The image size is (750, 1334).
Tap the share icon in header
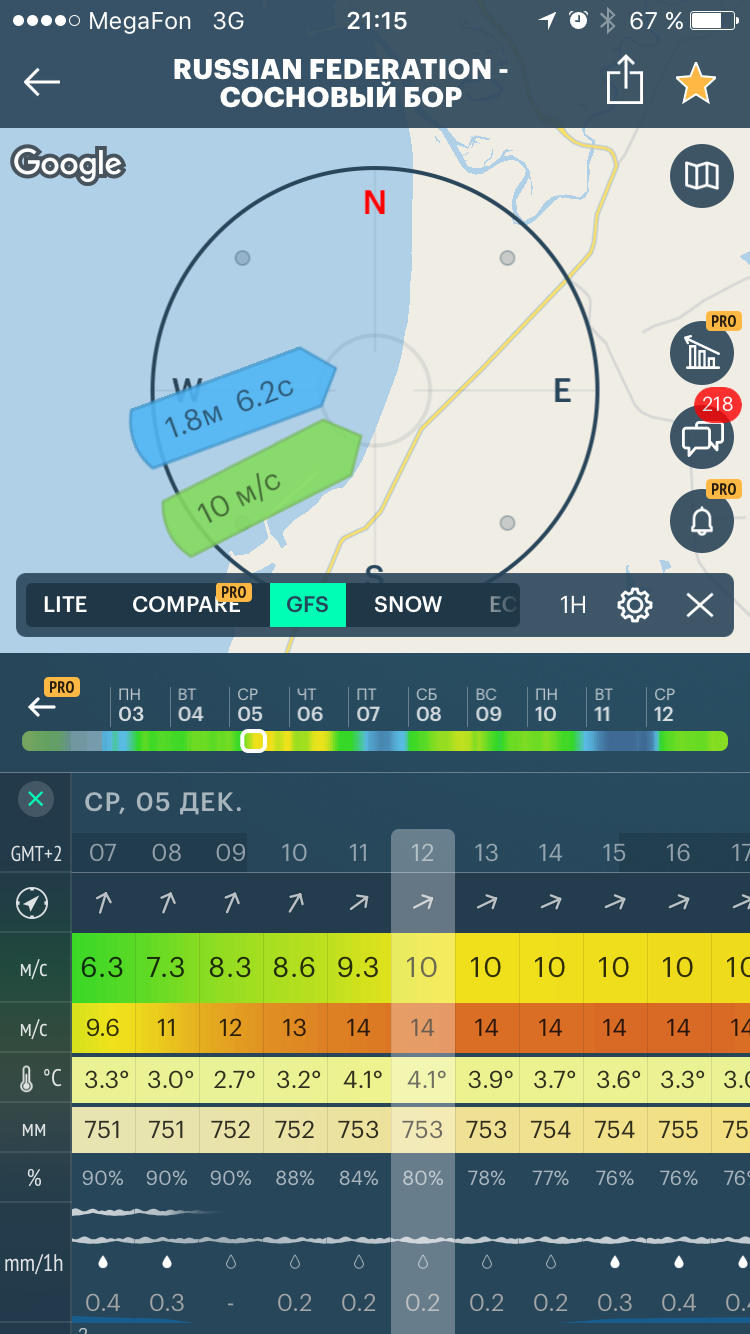coord(624,80)
